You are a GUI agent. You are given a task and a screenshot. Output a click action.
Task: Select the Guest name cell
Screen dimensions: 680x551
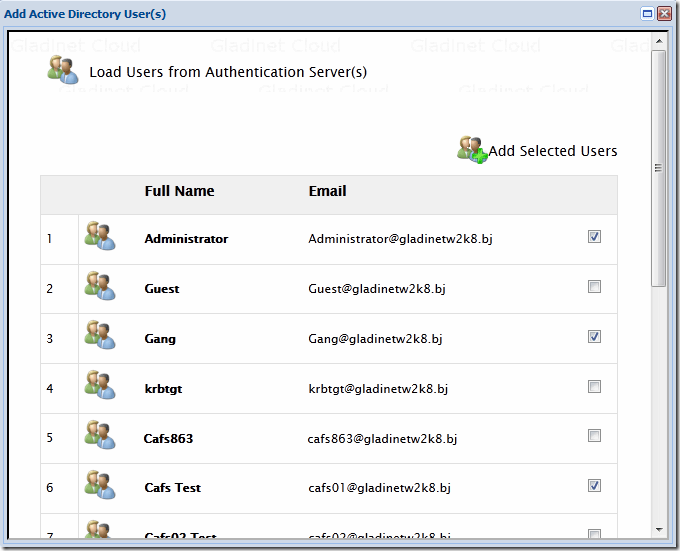(162, 289)
